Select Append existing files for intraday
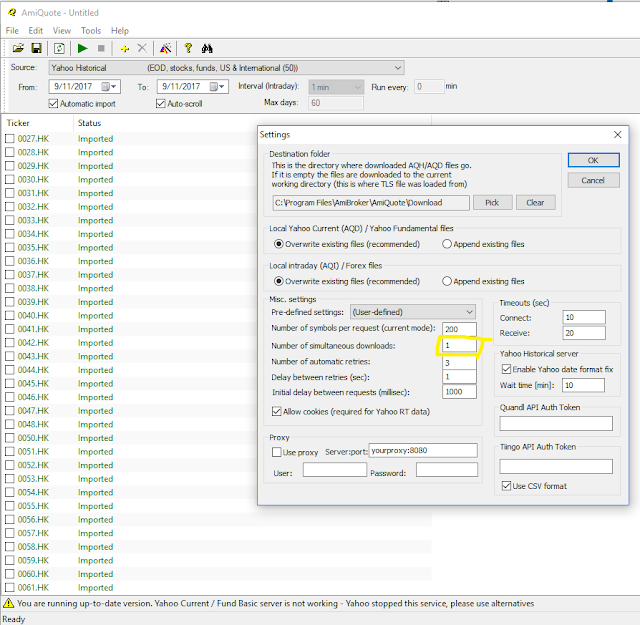640x625 pixels. pyautogui.click(x=447, y=281)
